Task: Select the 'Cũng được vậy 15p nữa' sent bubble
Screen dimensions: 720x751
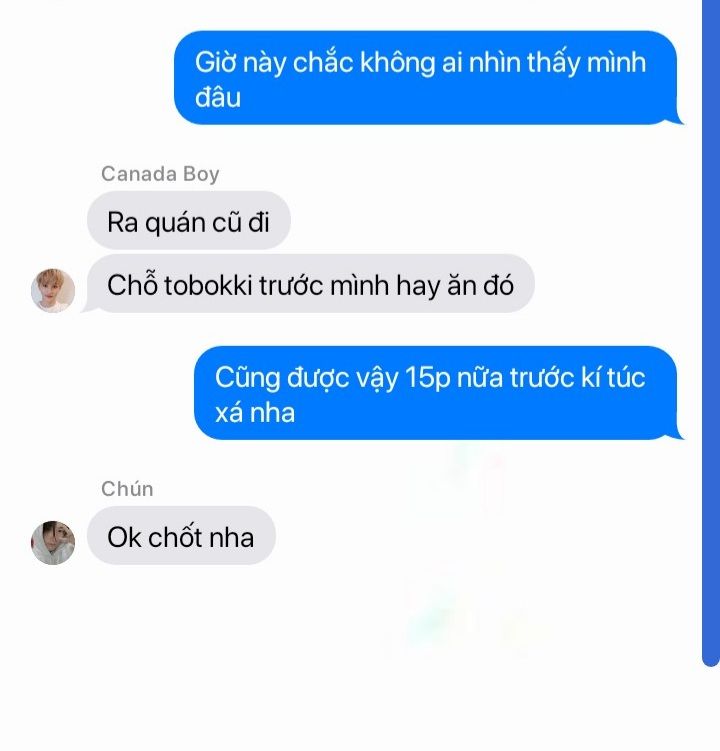Action: tap(438, 393)
